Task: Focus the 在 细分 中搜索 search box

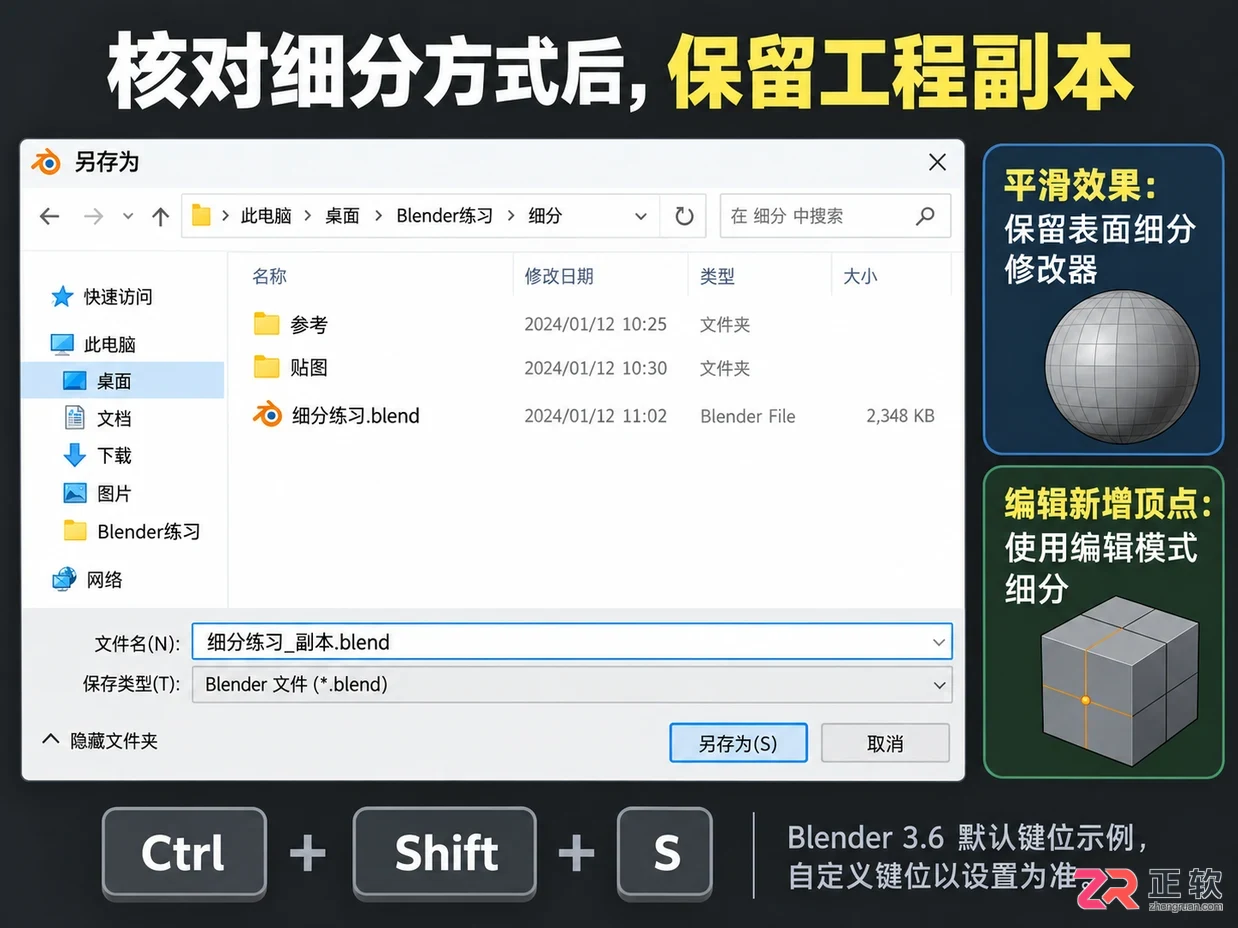Action: pyautogui.click(x=835, y=216)
